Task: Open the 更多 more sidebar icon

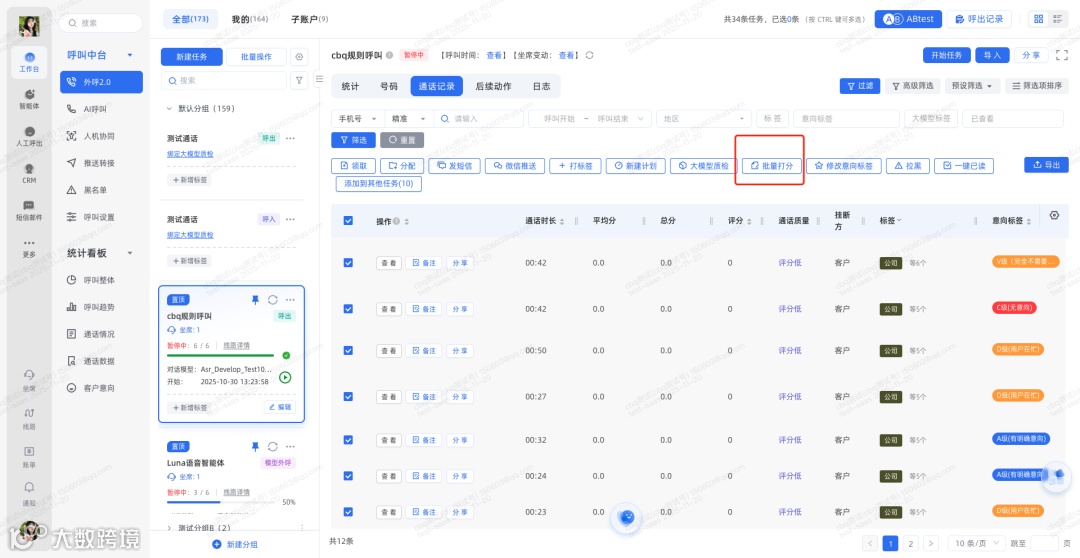Action: pyautogui.click(x=29, y=247)
